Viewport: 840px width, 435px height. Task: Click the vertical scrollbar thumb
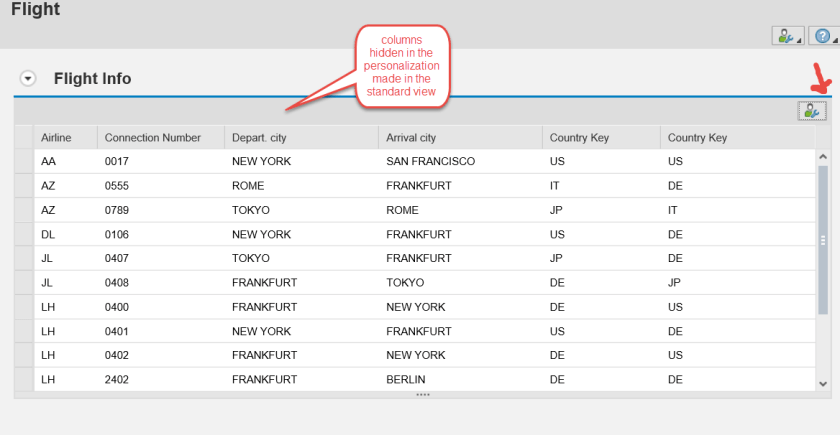(823, 240)
